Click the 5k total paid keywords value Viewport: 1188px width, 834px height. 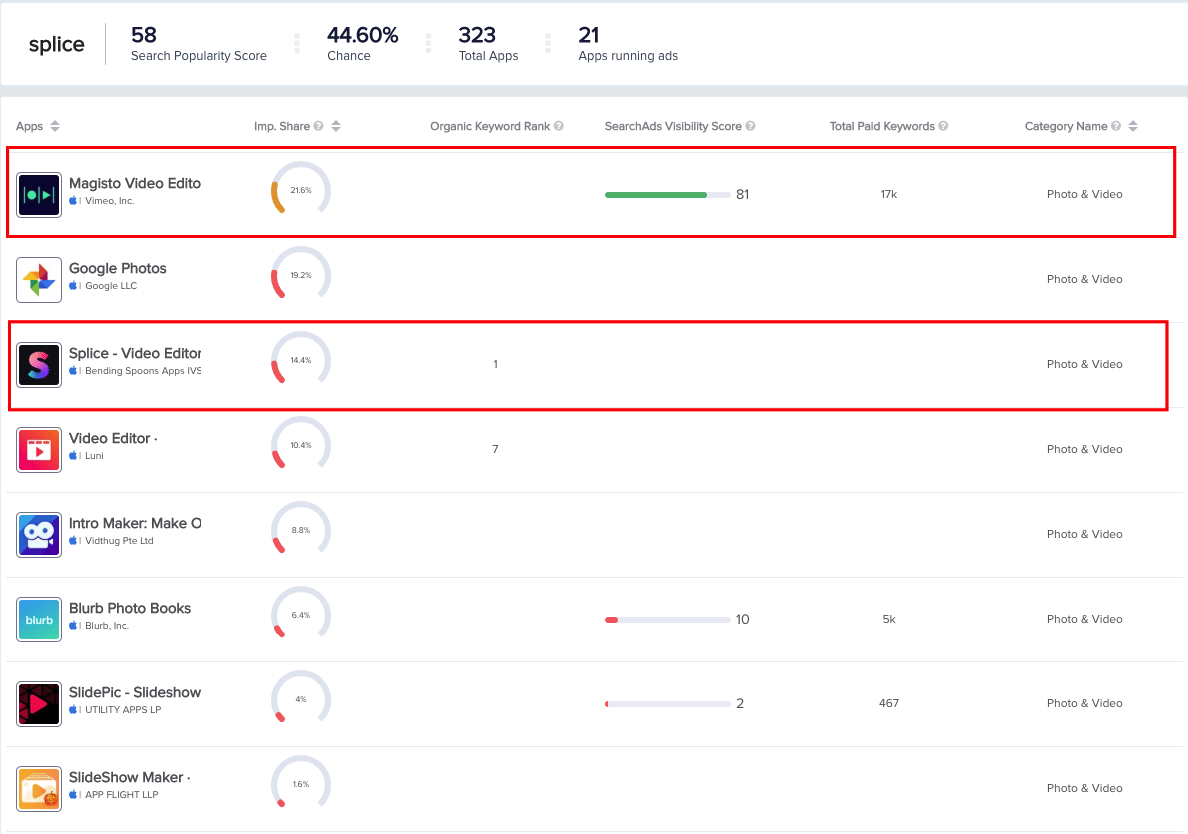click(x=889, y=620)
